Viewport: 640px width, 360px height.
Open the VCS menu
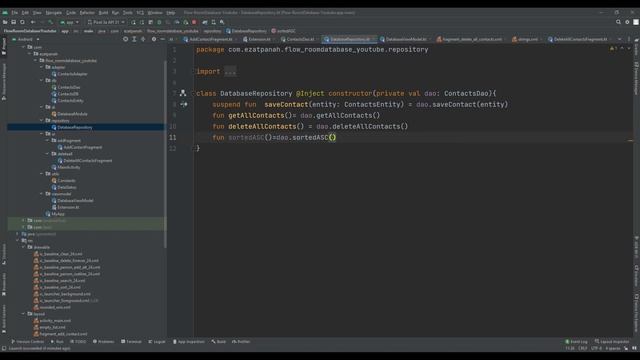tap(140, 13)
